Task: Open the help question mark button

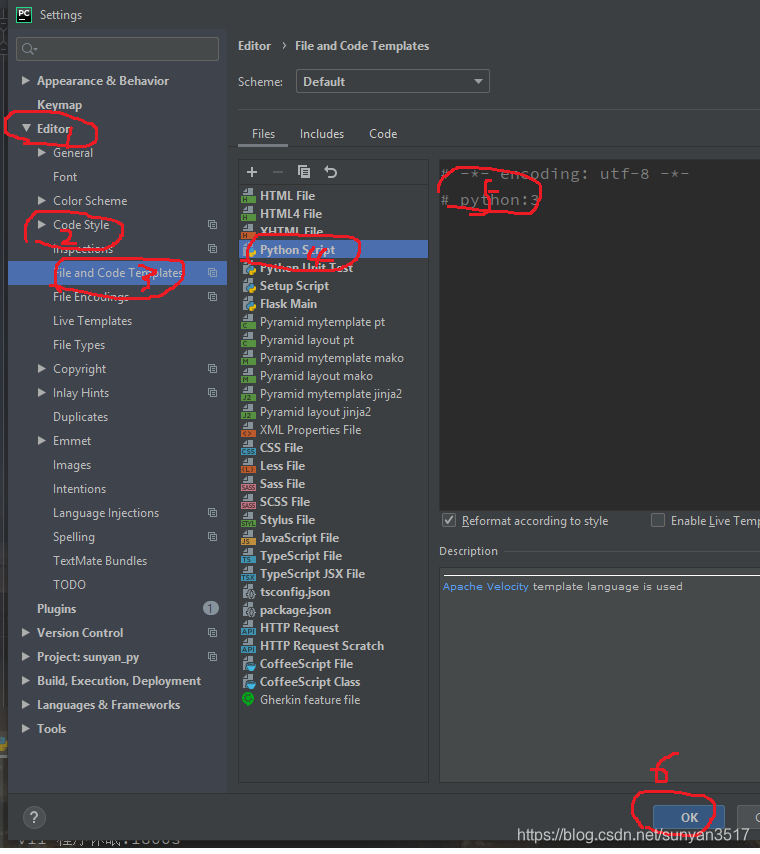Action: pos(34,817)
